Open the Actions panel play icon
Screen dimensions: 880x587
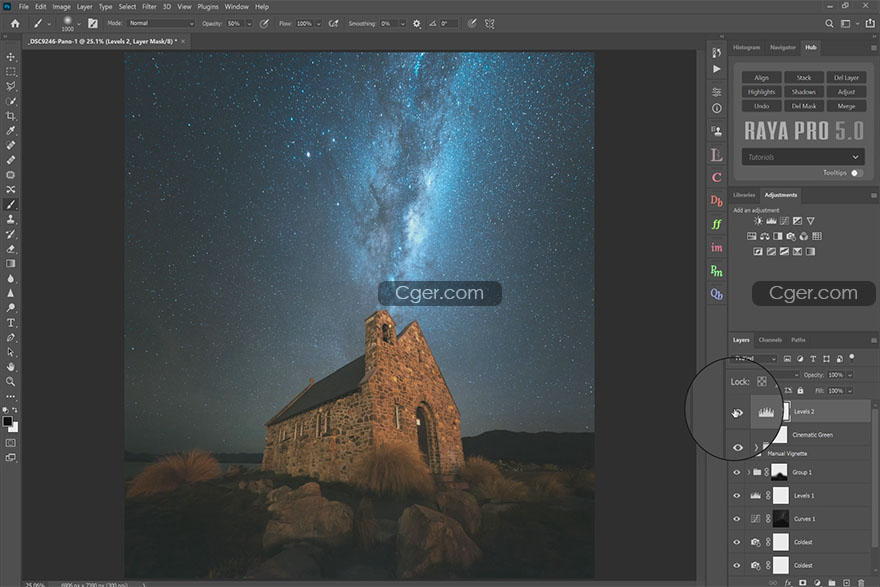[717, 69]
